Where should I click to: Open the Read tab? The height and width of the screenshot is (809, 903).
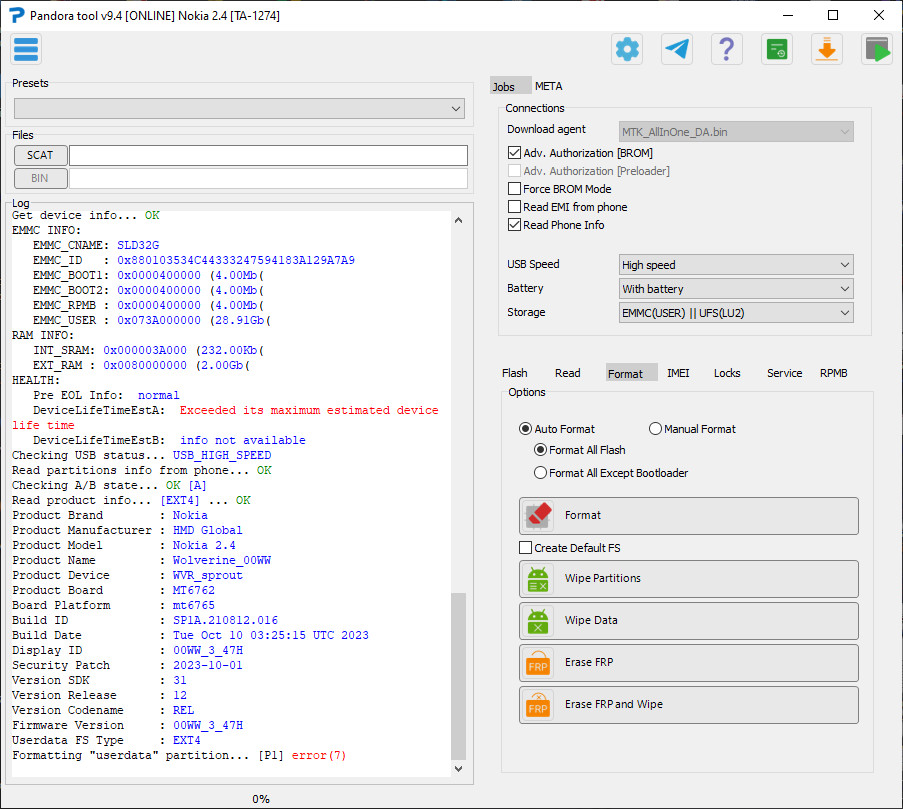tap(567, 373)
